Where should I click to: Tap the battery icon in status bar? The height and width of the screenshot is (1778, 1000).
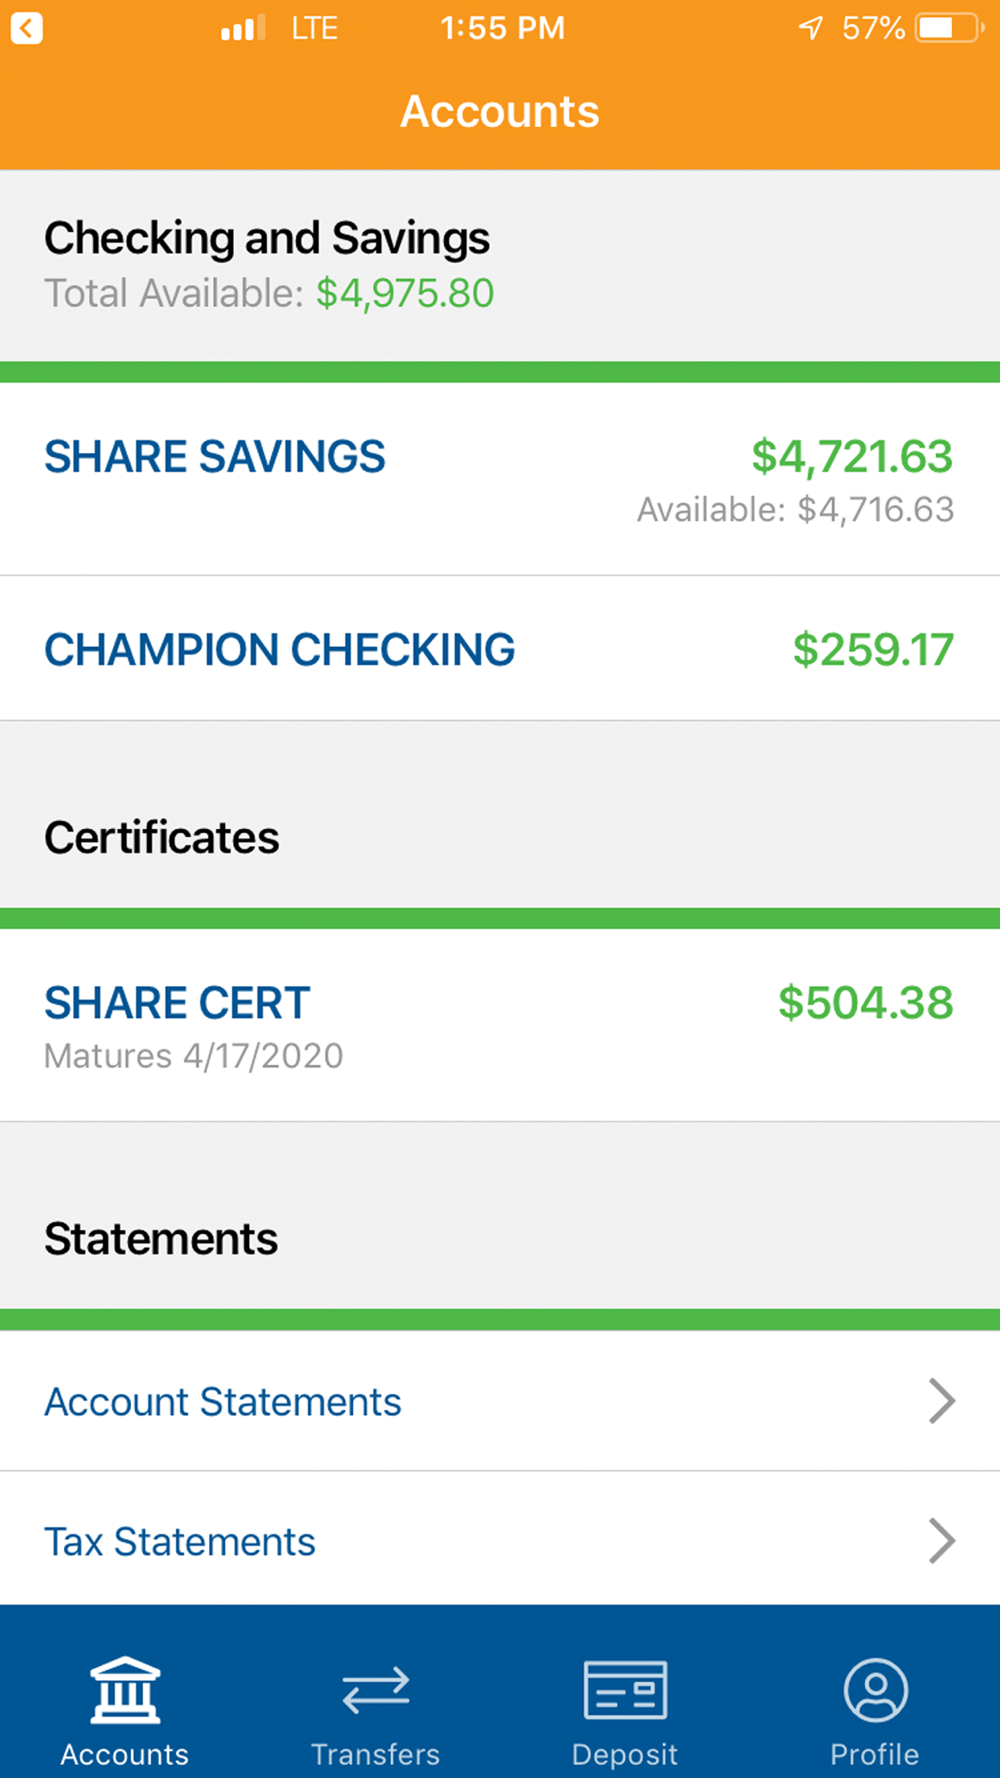pyautogui.click(x=948, y=28)
